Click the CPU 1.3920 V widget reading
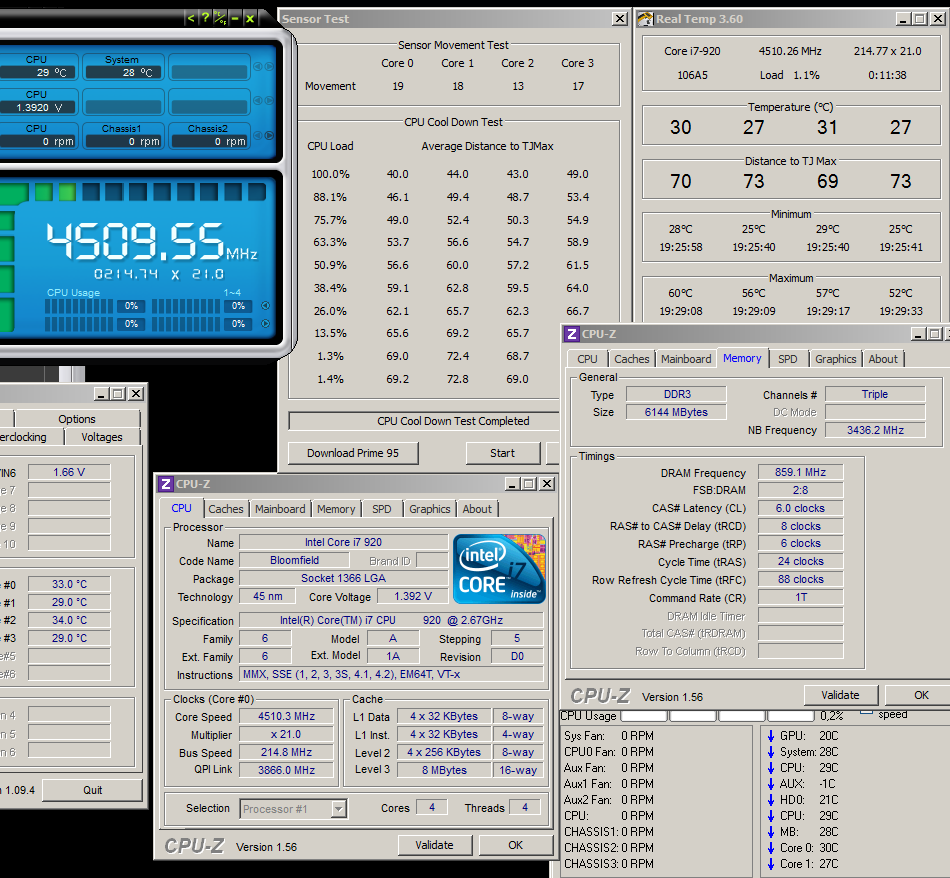The width and height of the screenshot is (950, 878). click(x=39, y=108)
